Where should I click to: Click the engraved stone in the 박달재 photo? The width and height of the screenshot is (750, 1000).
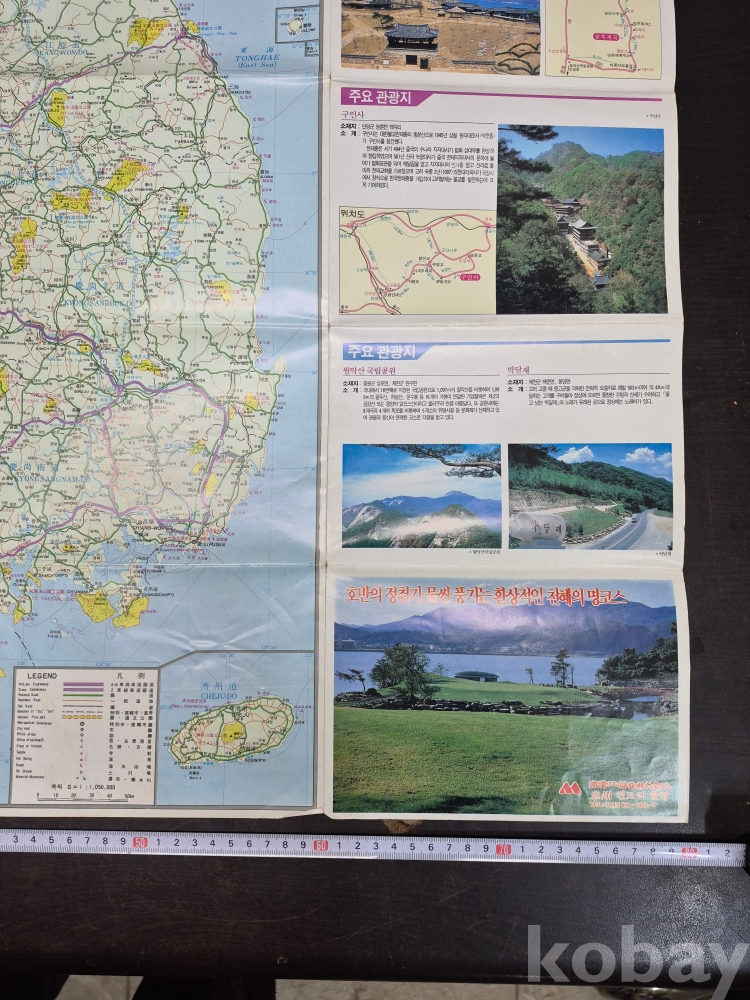click(541, 528)
